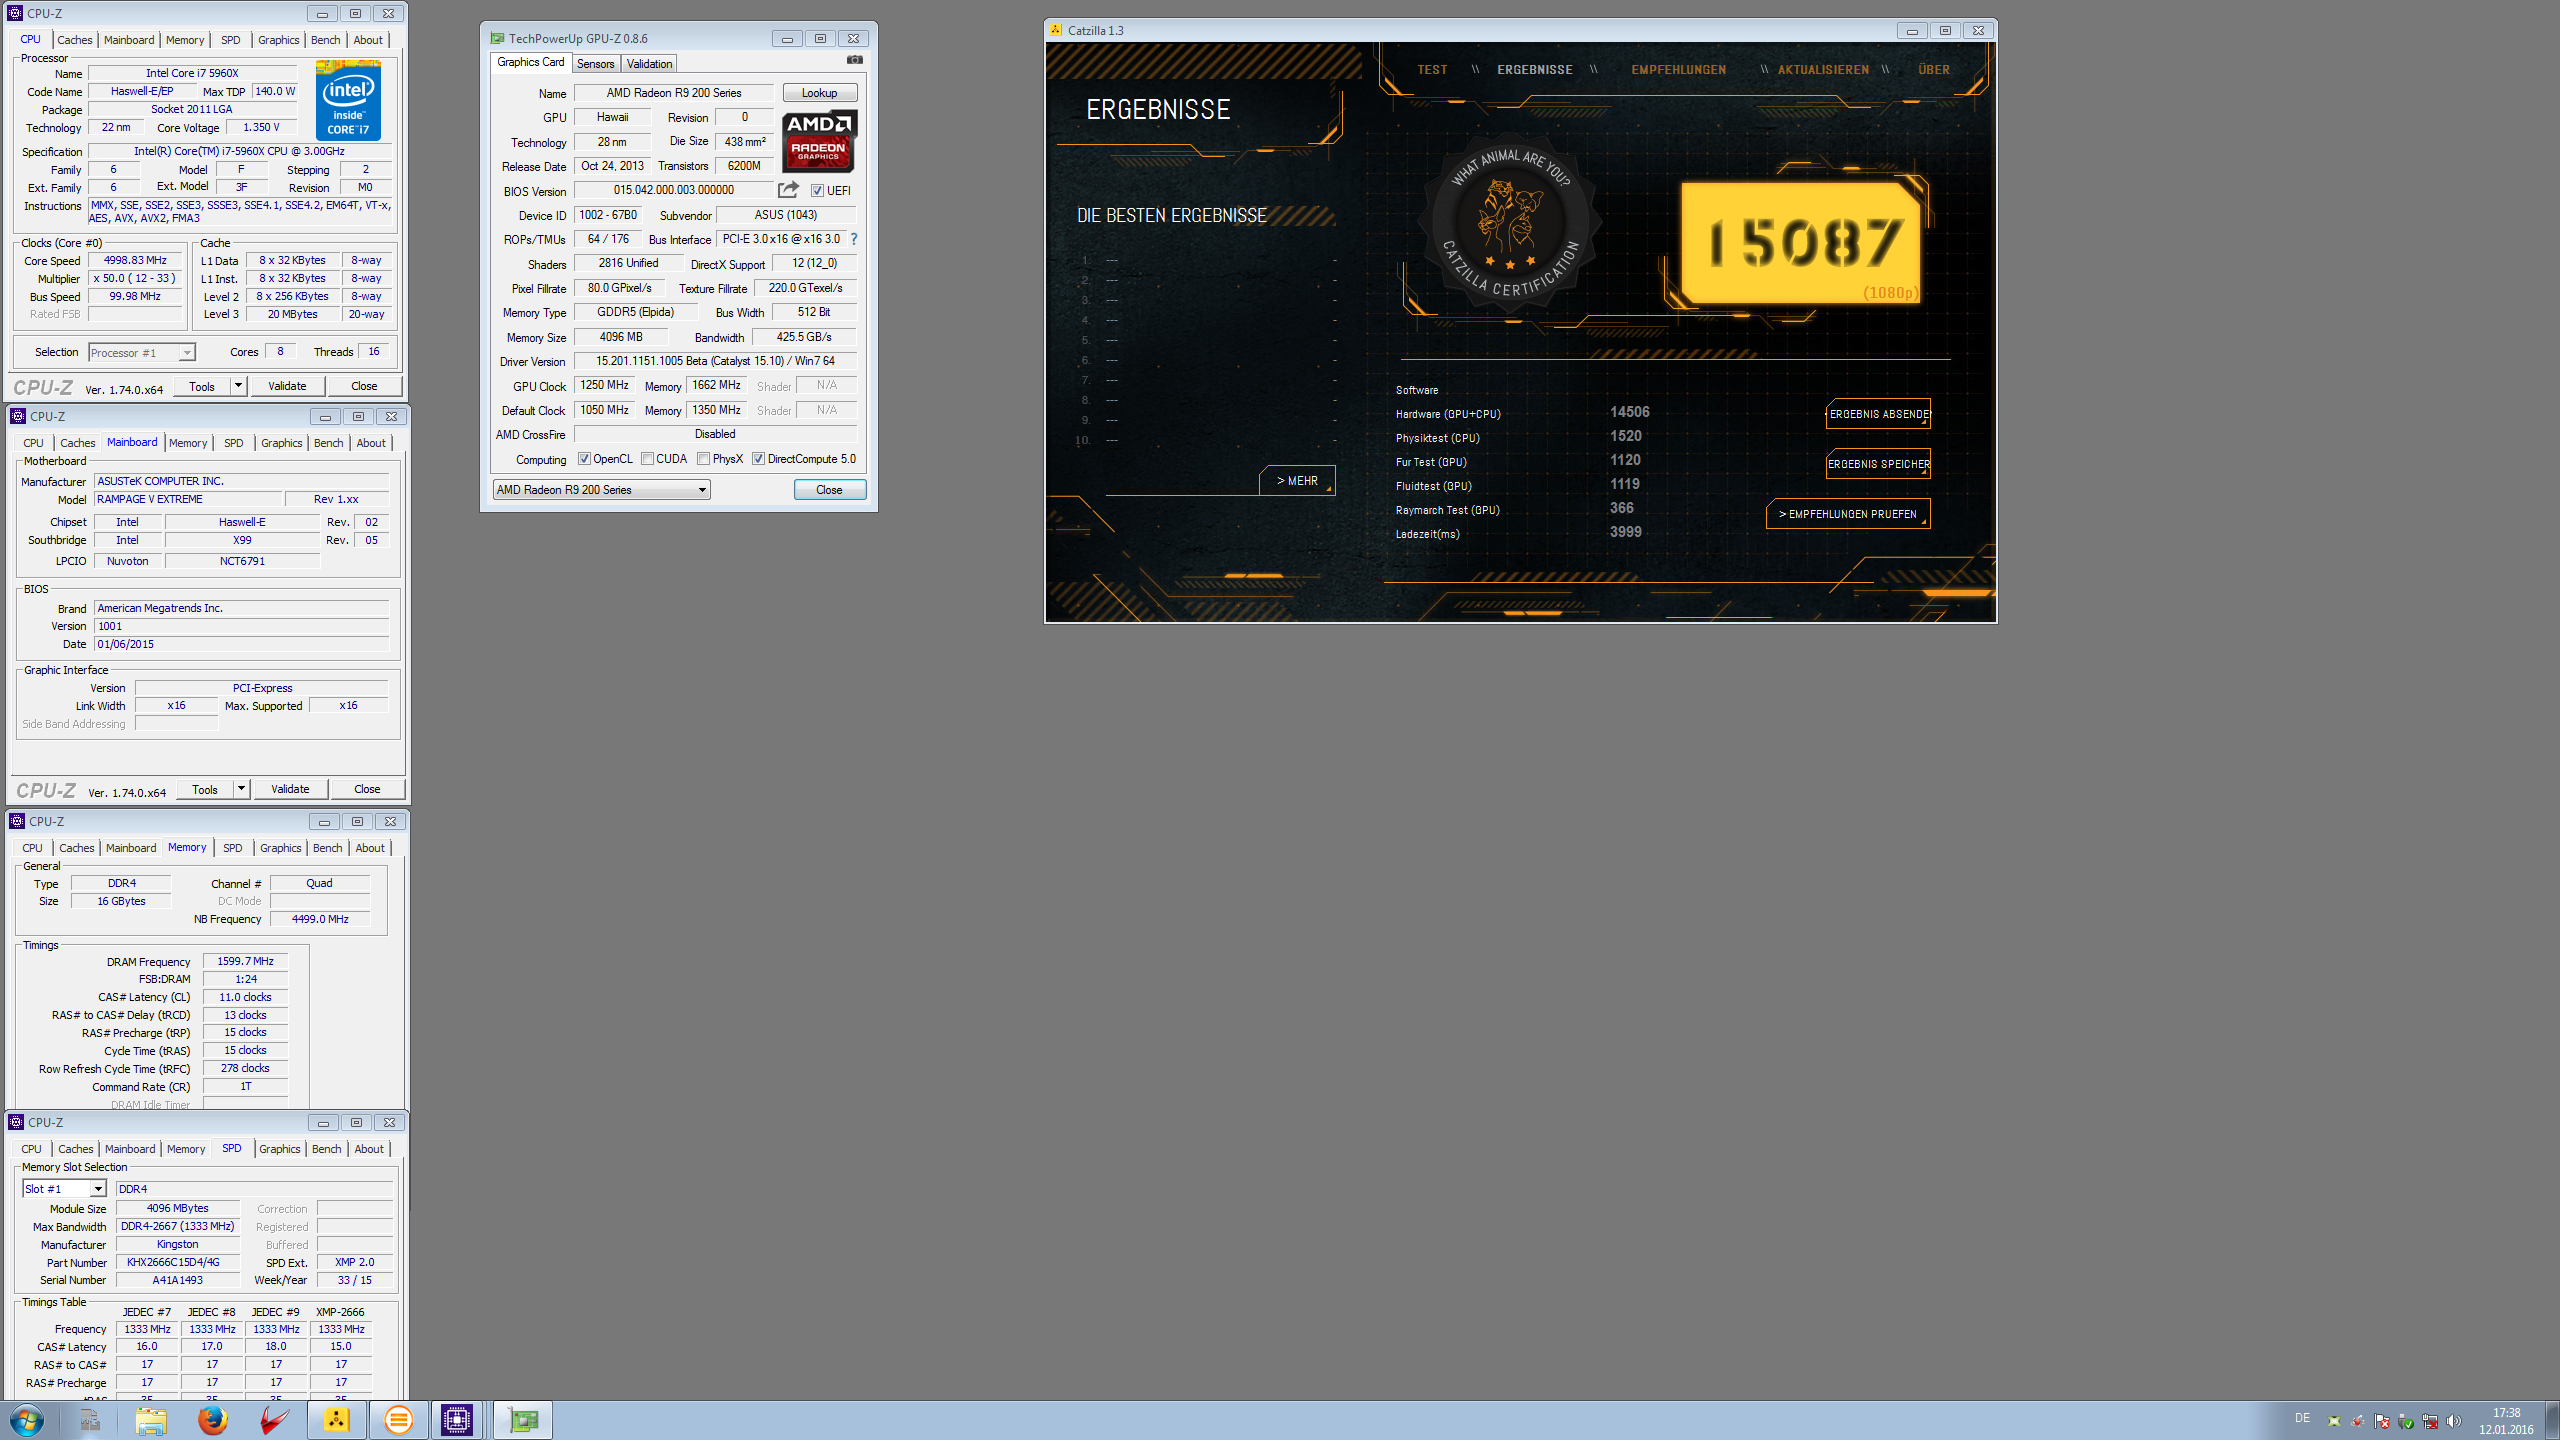Expand Tools arrow in the CPU tab CPU-Z window
The height and width of the screenshot is (1440, 2560).
(x=238, y=386)
